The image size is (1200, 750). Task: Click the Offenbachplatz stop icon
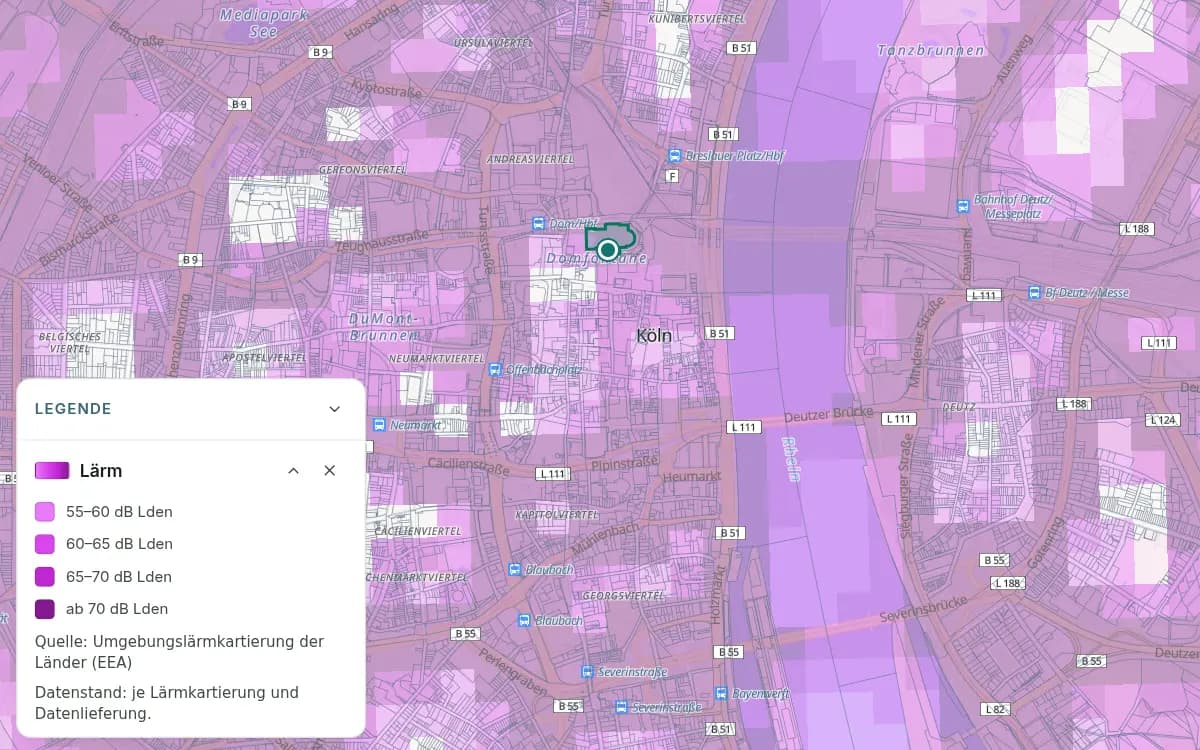point(494,369)
